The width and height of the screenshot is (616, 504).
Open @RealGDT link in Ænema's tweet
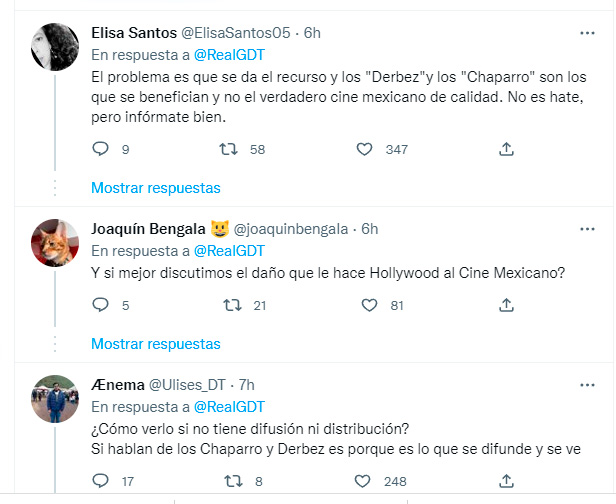[228, 406]
